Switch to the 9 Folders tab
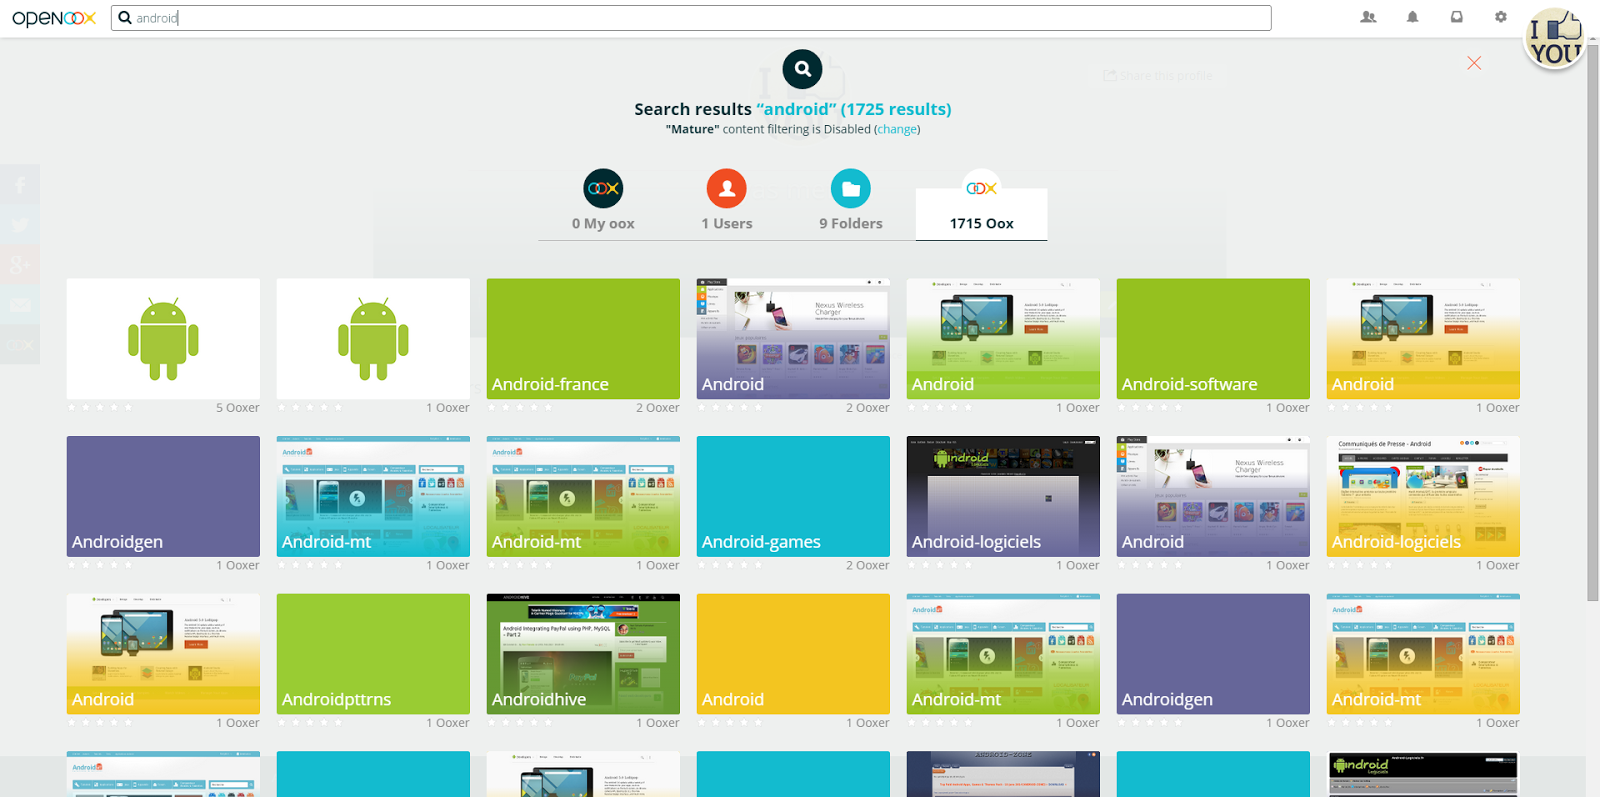The image size is (1600, 797). tap(851, 204)
